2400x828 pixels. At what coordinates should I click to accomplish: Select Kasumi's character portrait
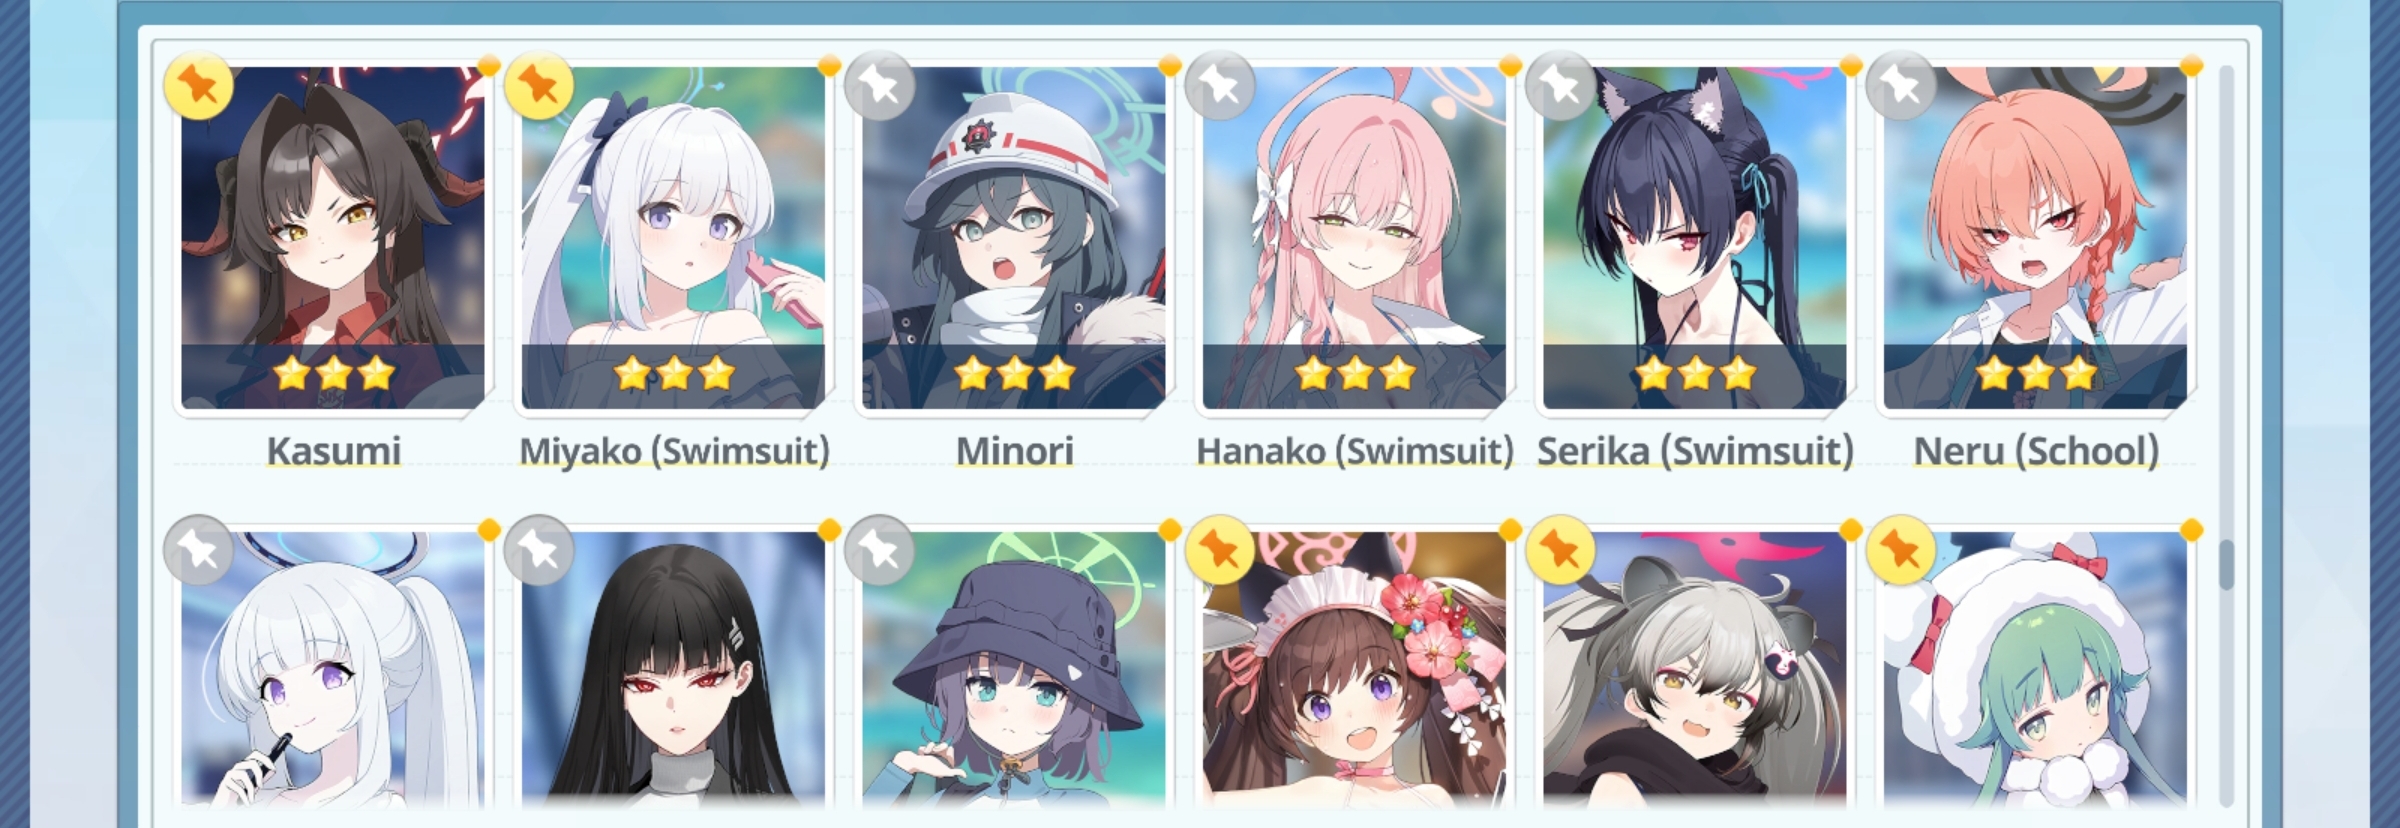tap(333, 238)
